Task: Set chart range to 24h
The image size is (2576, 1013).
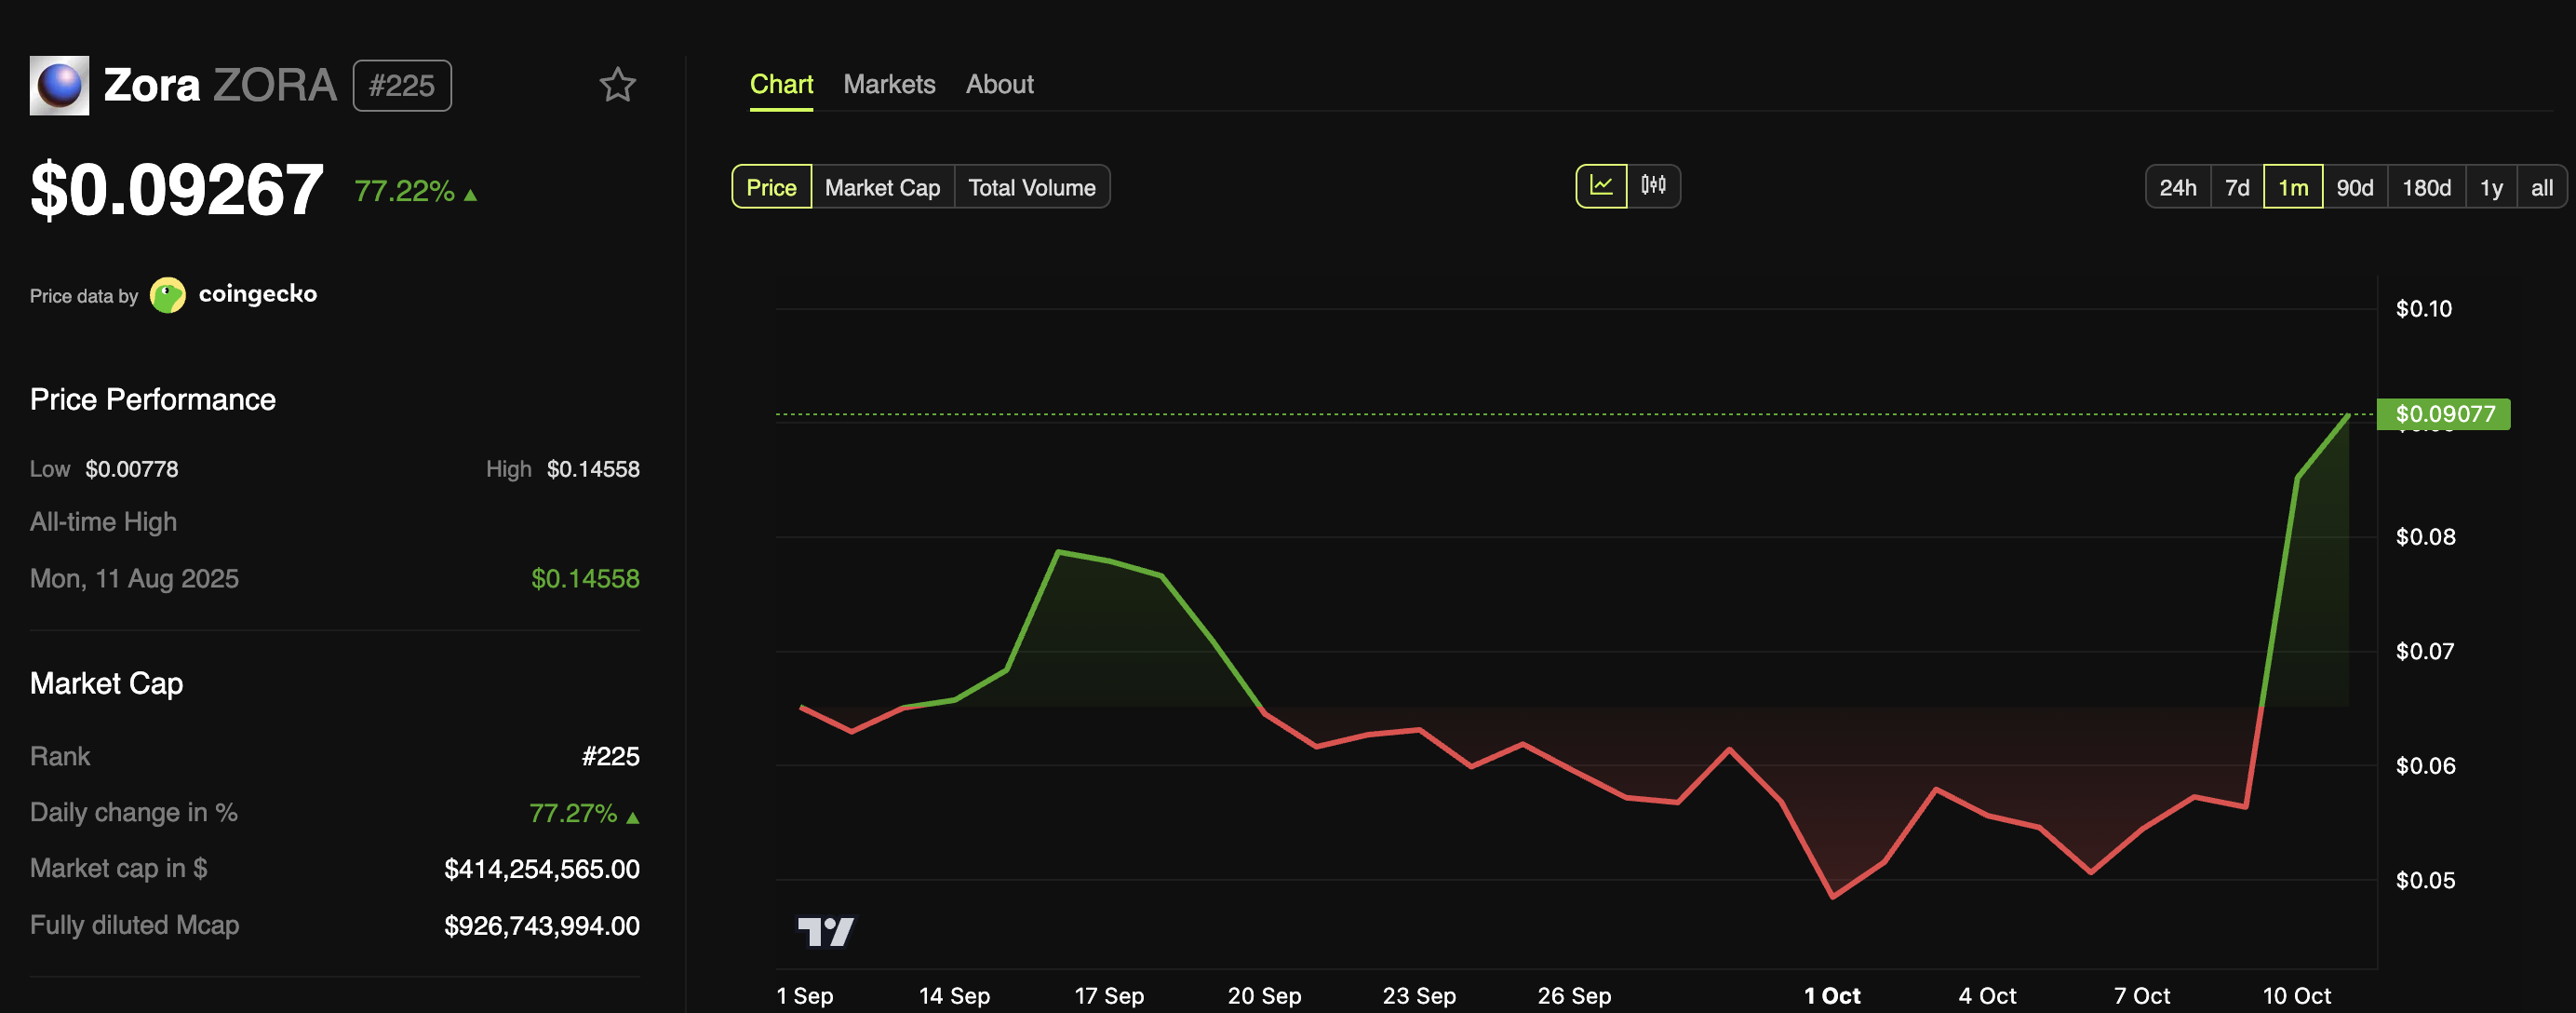Action: coord(2177,187)
